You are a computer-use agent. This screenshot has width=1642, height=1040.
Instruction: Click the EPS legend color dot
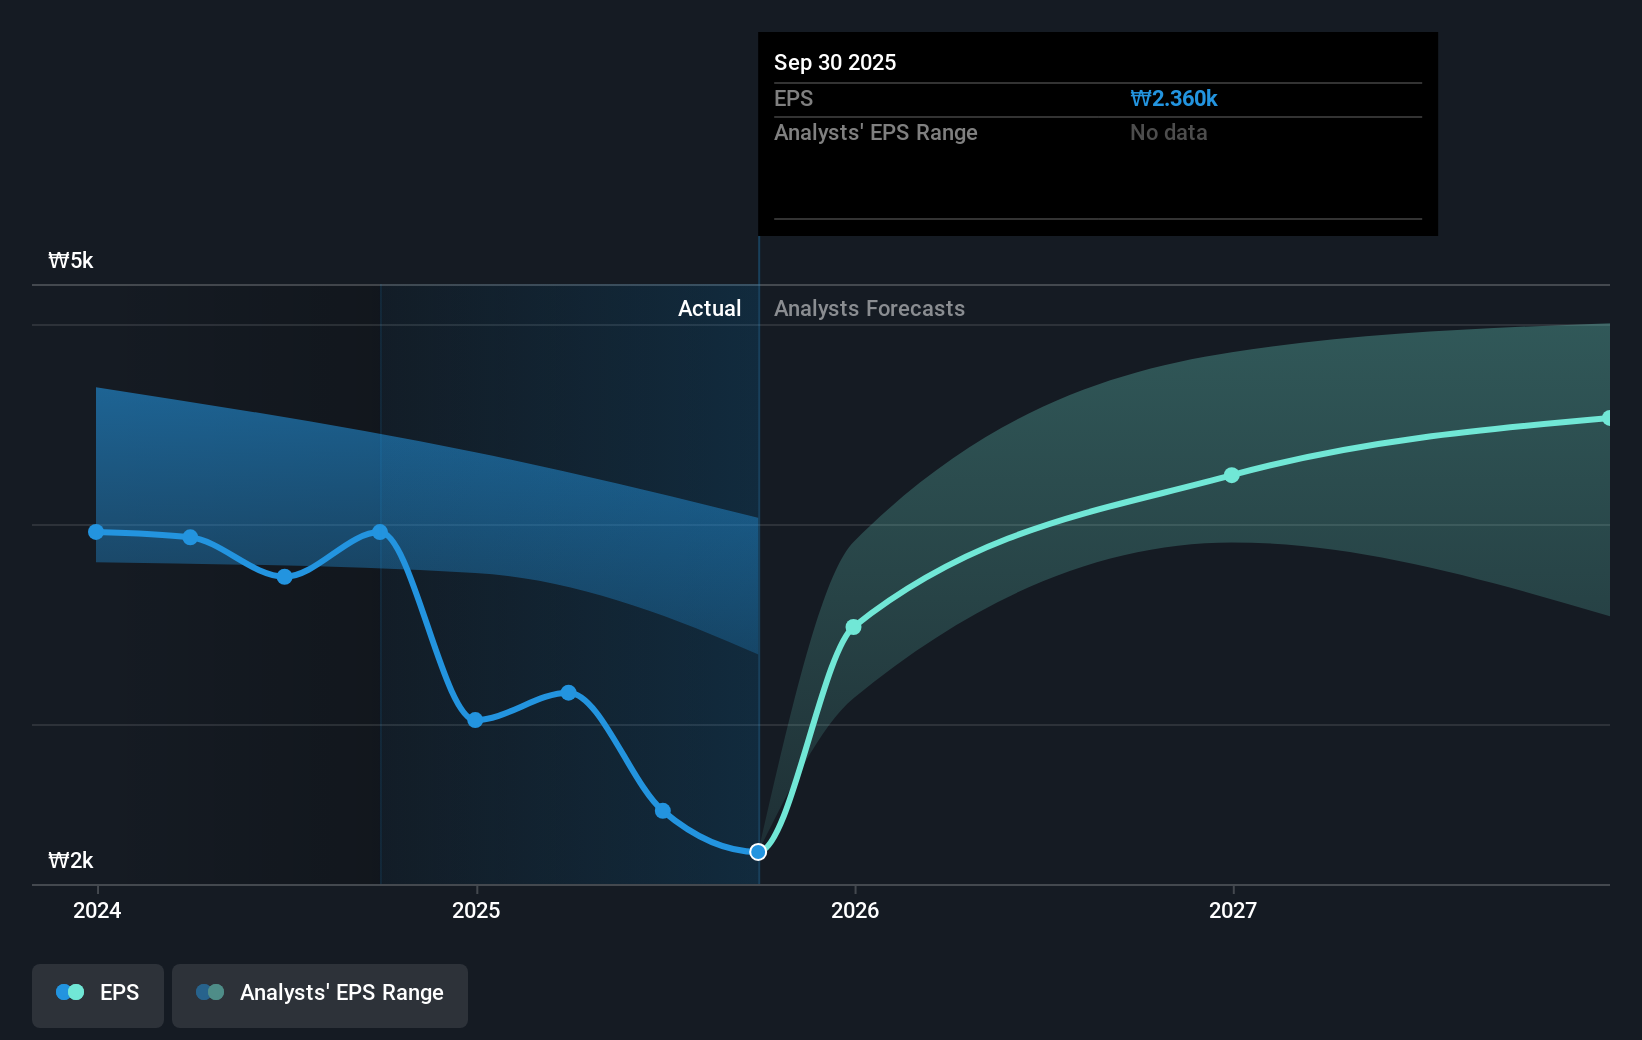[x=68, y=991]
